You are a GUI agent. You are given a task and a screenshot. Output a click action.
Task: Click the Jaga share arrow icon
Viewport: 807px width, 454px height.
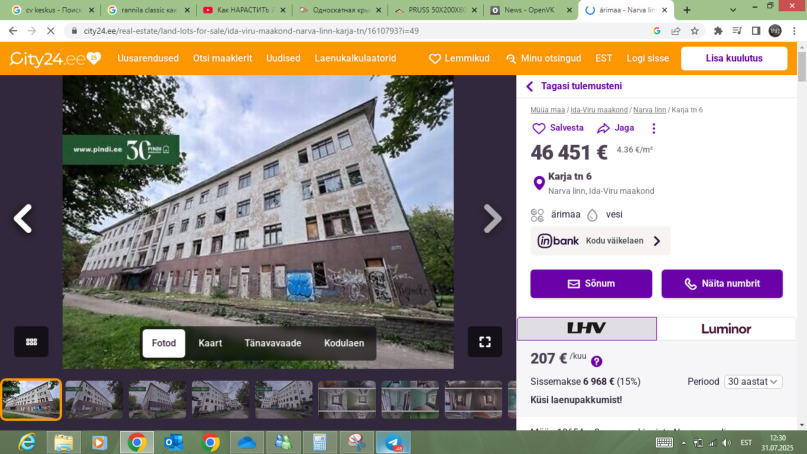pos(603,128)
